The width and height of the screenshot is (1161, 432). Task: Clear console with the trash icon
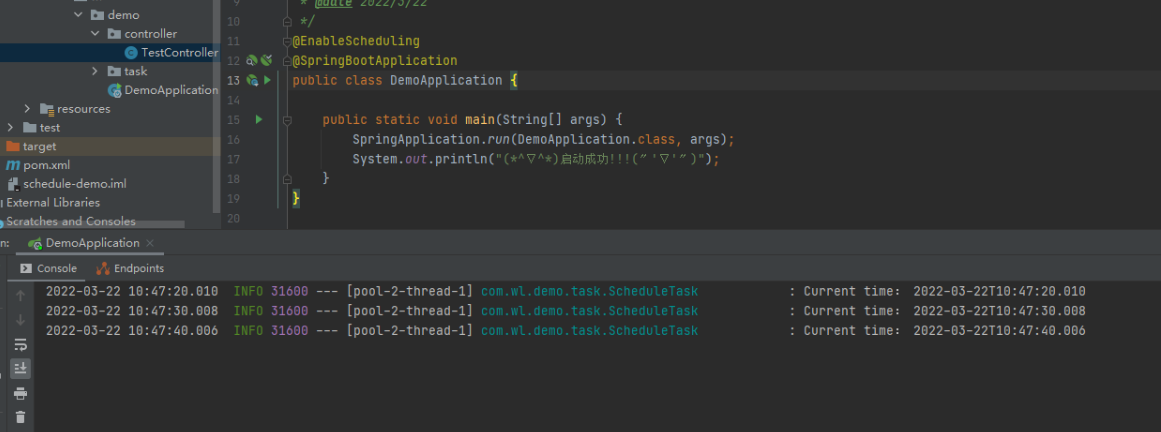coord(20,417)
